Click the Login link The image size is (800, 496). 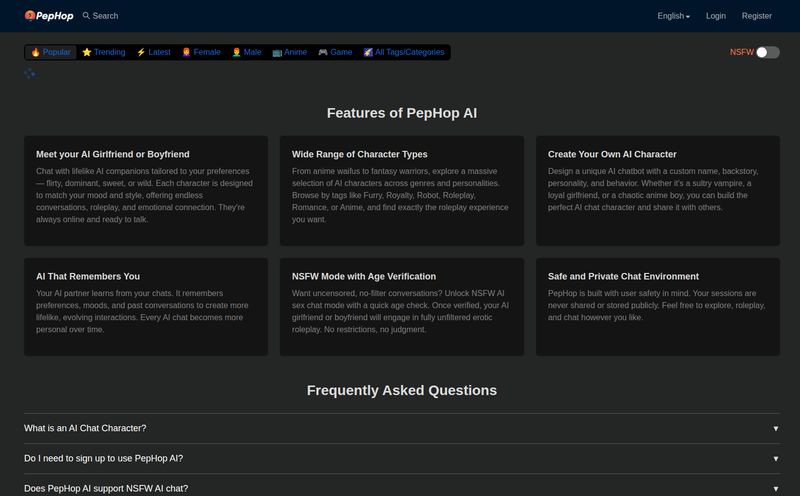pos(716,16)
